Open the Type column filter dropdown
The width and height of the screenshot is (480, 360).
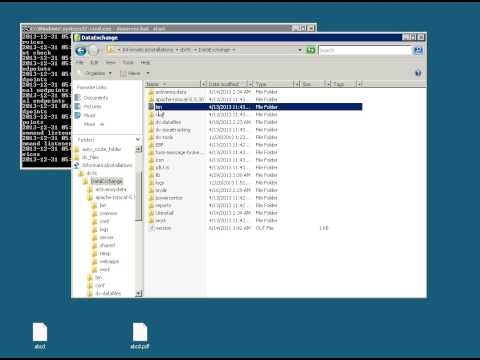(x=296, y=84)
